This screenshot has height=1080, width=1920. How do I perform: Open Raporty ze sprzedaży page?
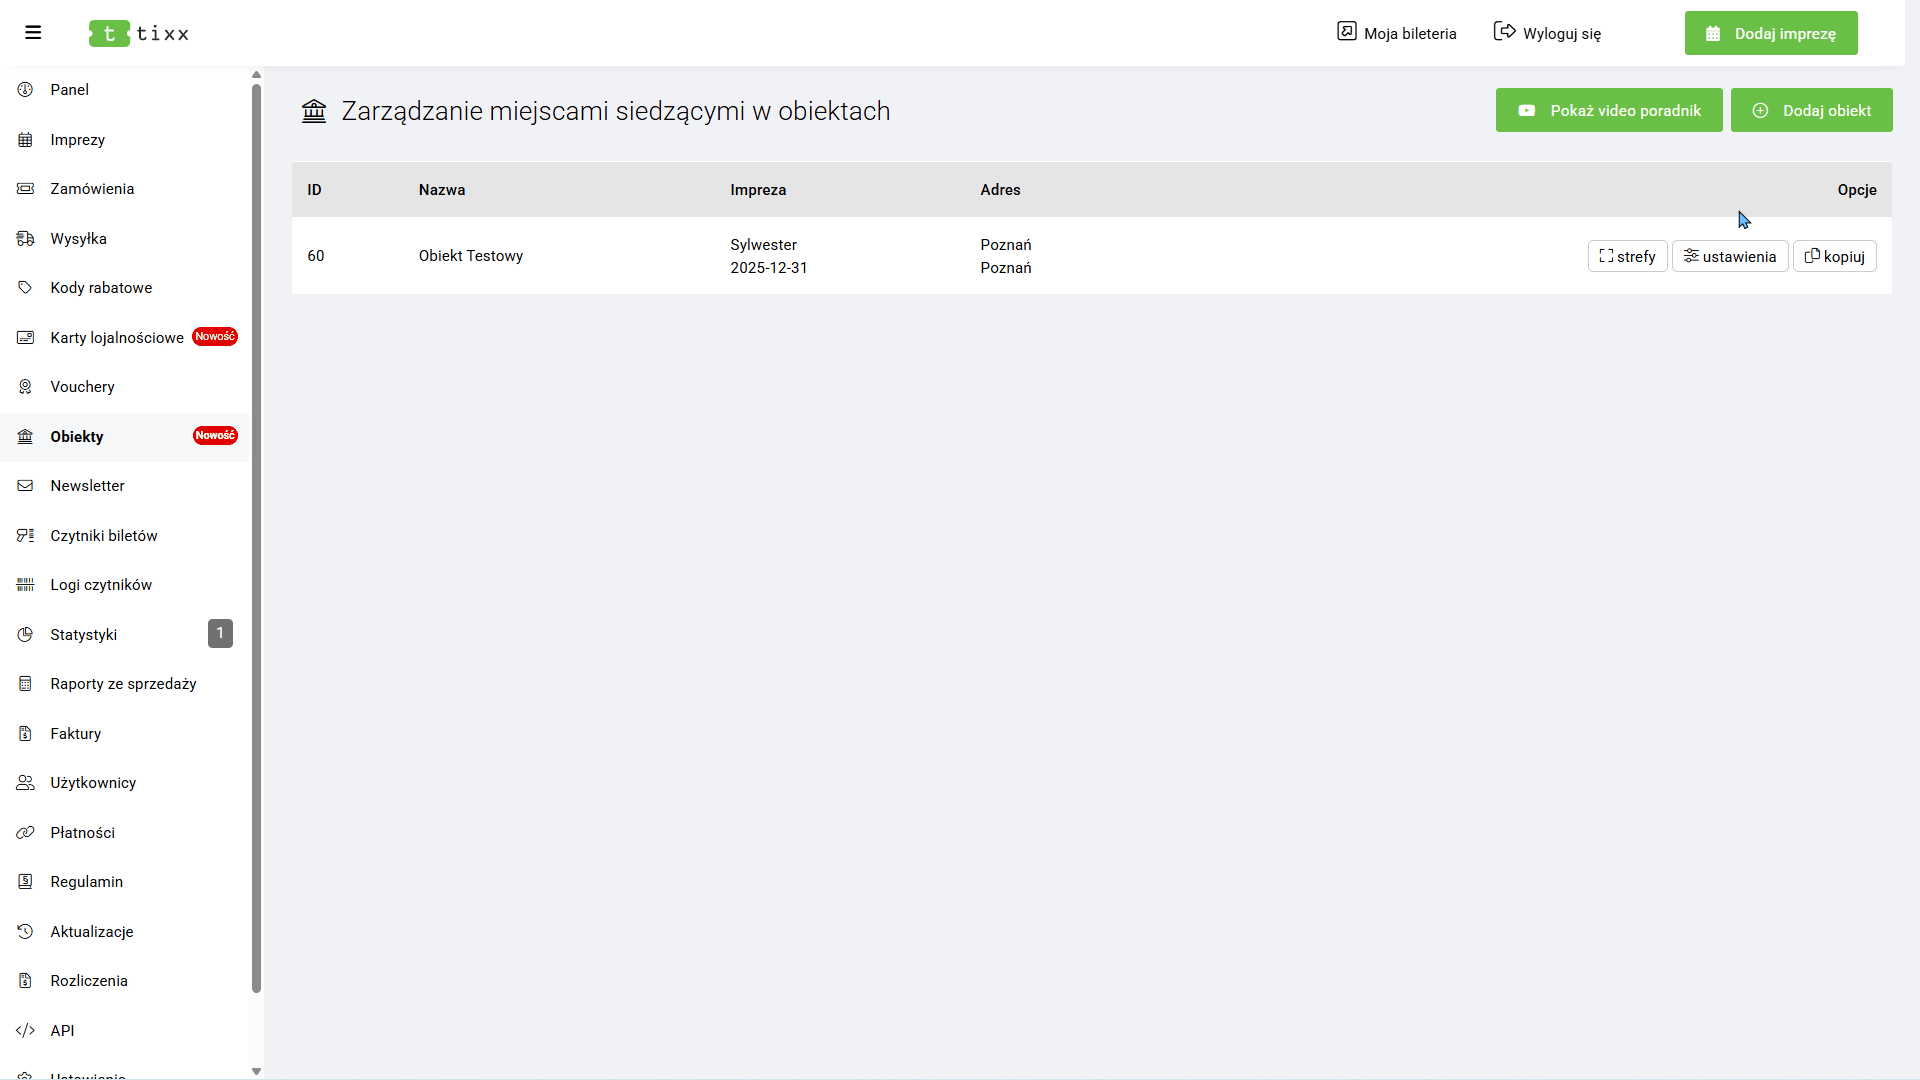point(123,684)
